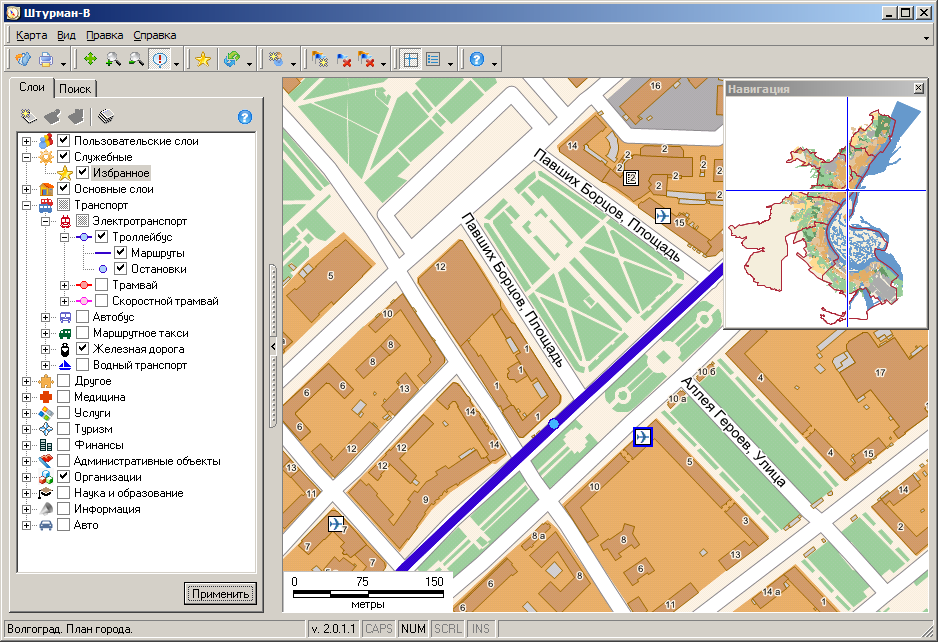Click the stacked layers icon in panel
Screen dimensions: 938x642
click(105, 116)
